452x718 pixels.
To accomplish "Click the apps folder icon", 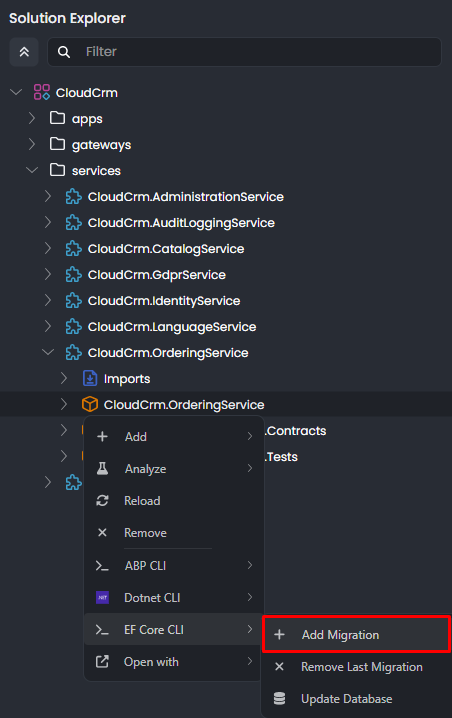I will click(57, 118).
